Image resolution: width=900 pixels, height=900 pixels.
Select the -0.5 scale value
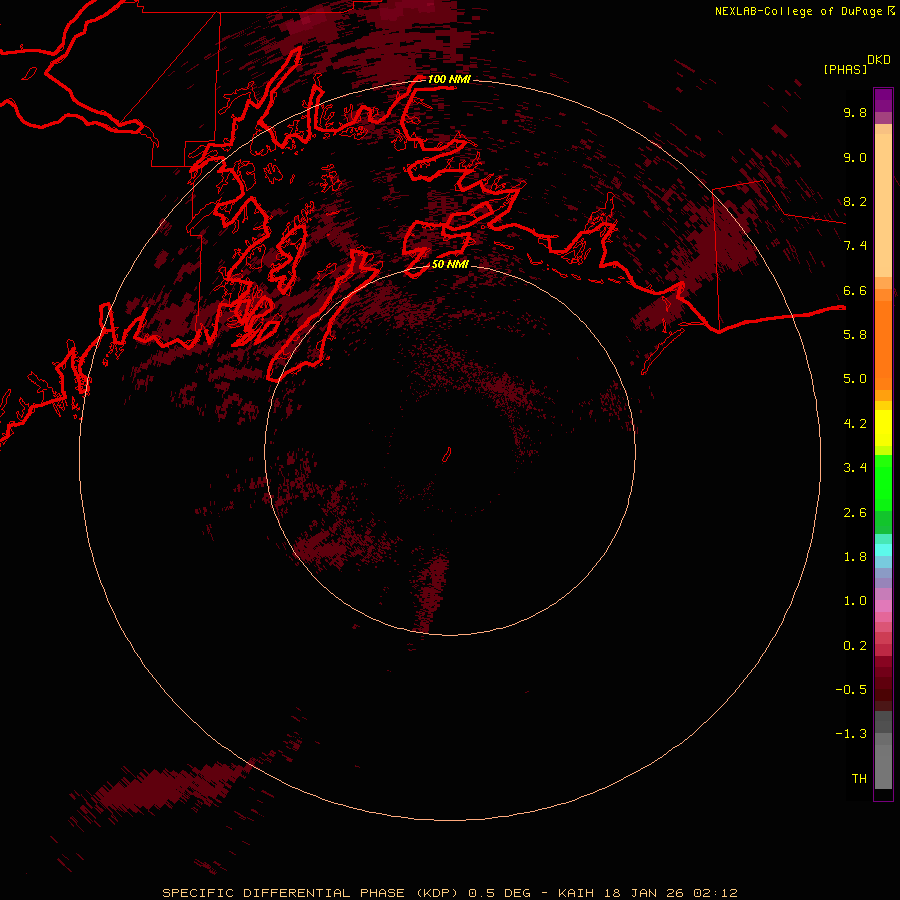point(851,690)
